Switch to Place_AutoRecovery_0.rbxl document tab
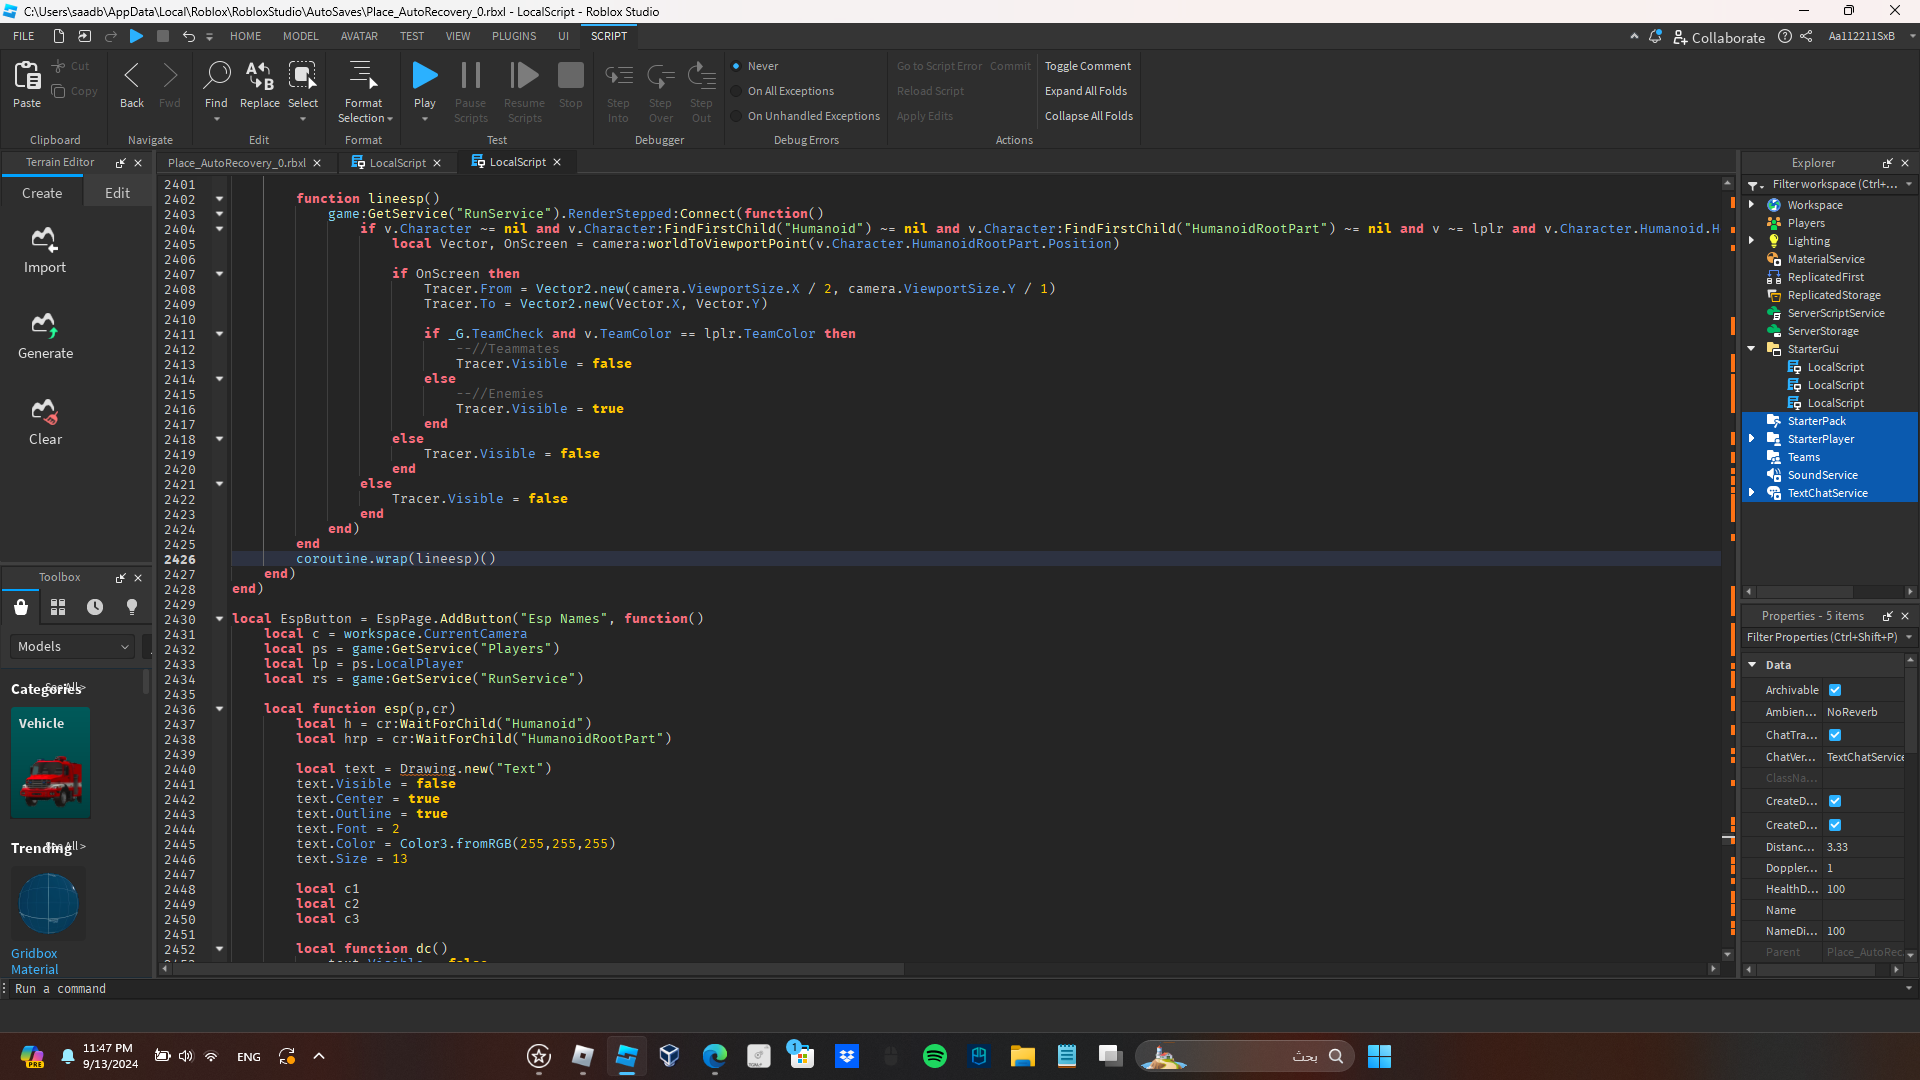 (x=237, y=163)
